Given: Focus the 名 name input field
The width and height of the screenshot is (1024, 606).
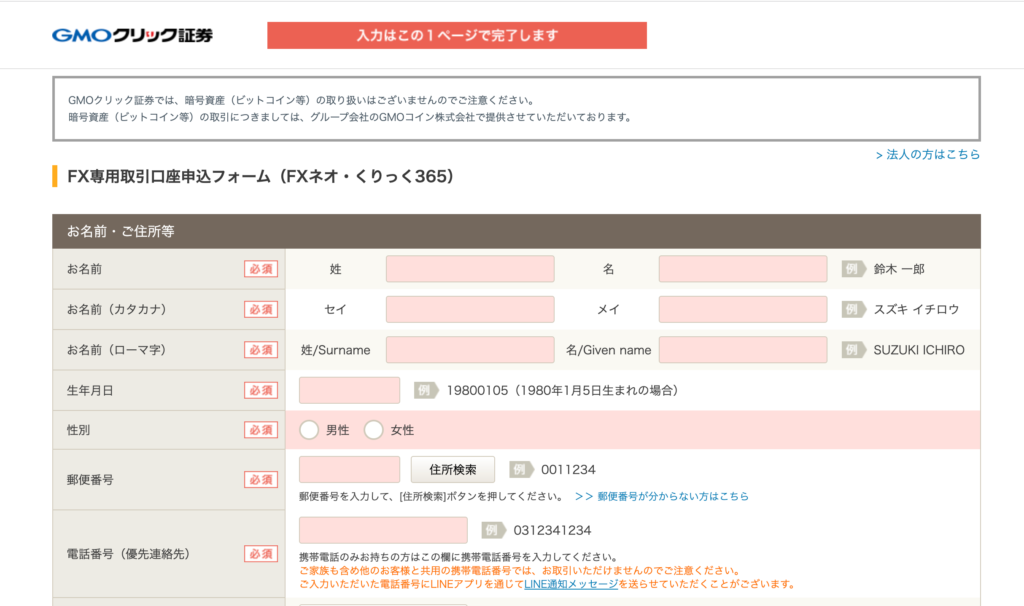Looking at the screenshot, I should (743, 269).
